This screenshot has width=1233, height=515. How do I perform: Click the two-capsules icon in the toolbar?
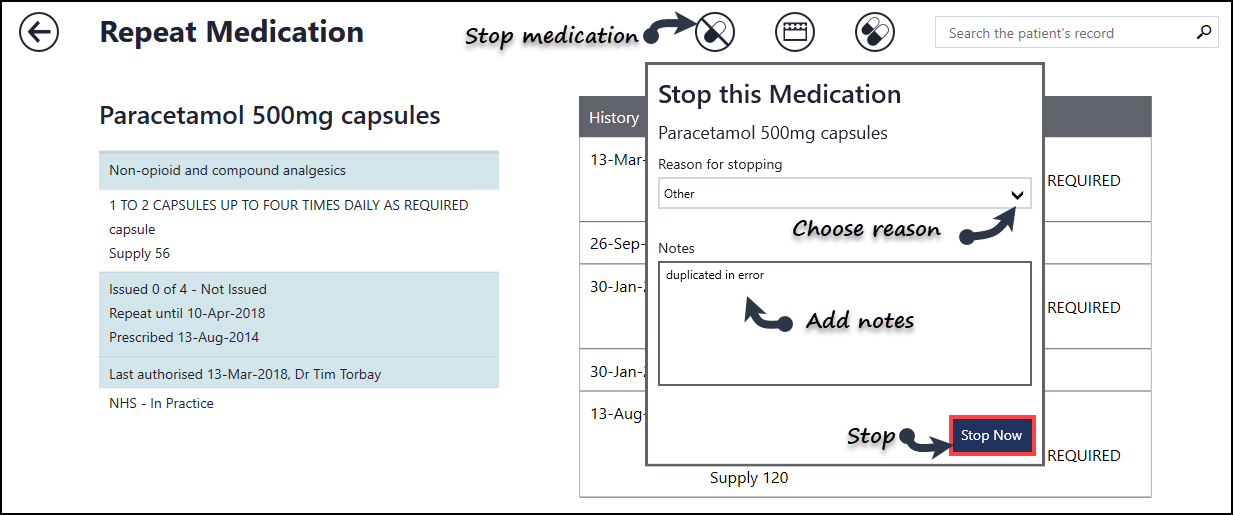(874, 33)
